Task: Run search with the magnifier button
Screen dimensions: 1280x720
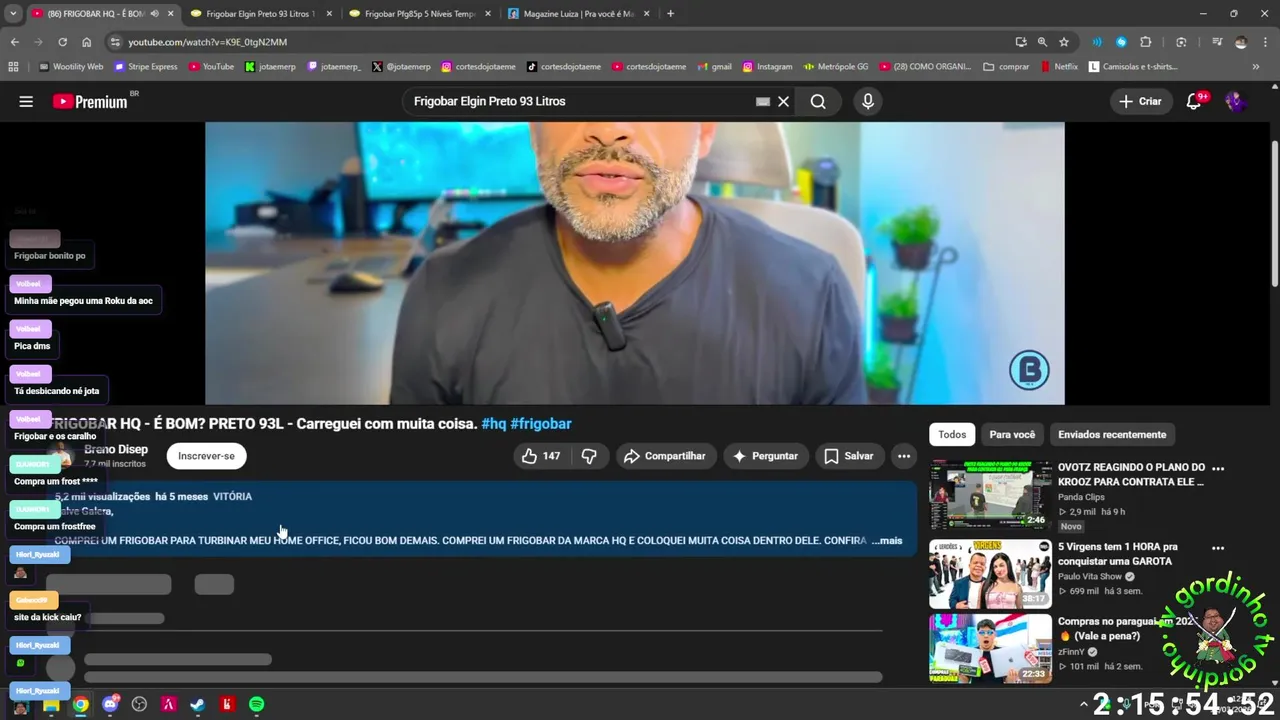Action: tap(818, 101)
